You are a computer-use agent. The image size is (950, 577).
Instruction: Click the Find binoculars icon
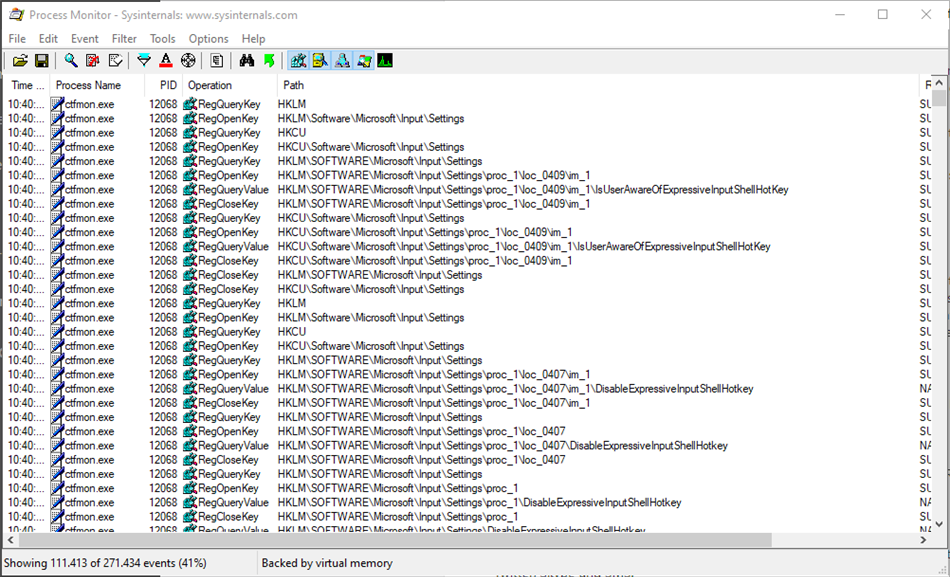point(247,61)
